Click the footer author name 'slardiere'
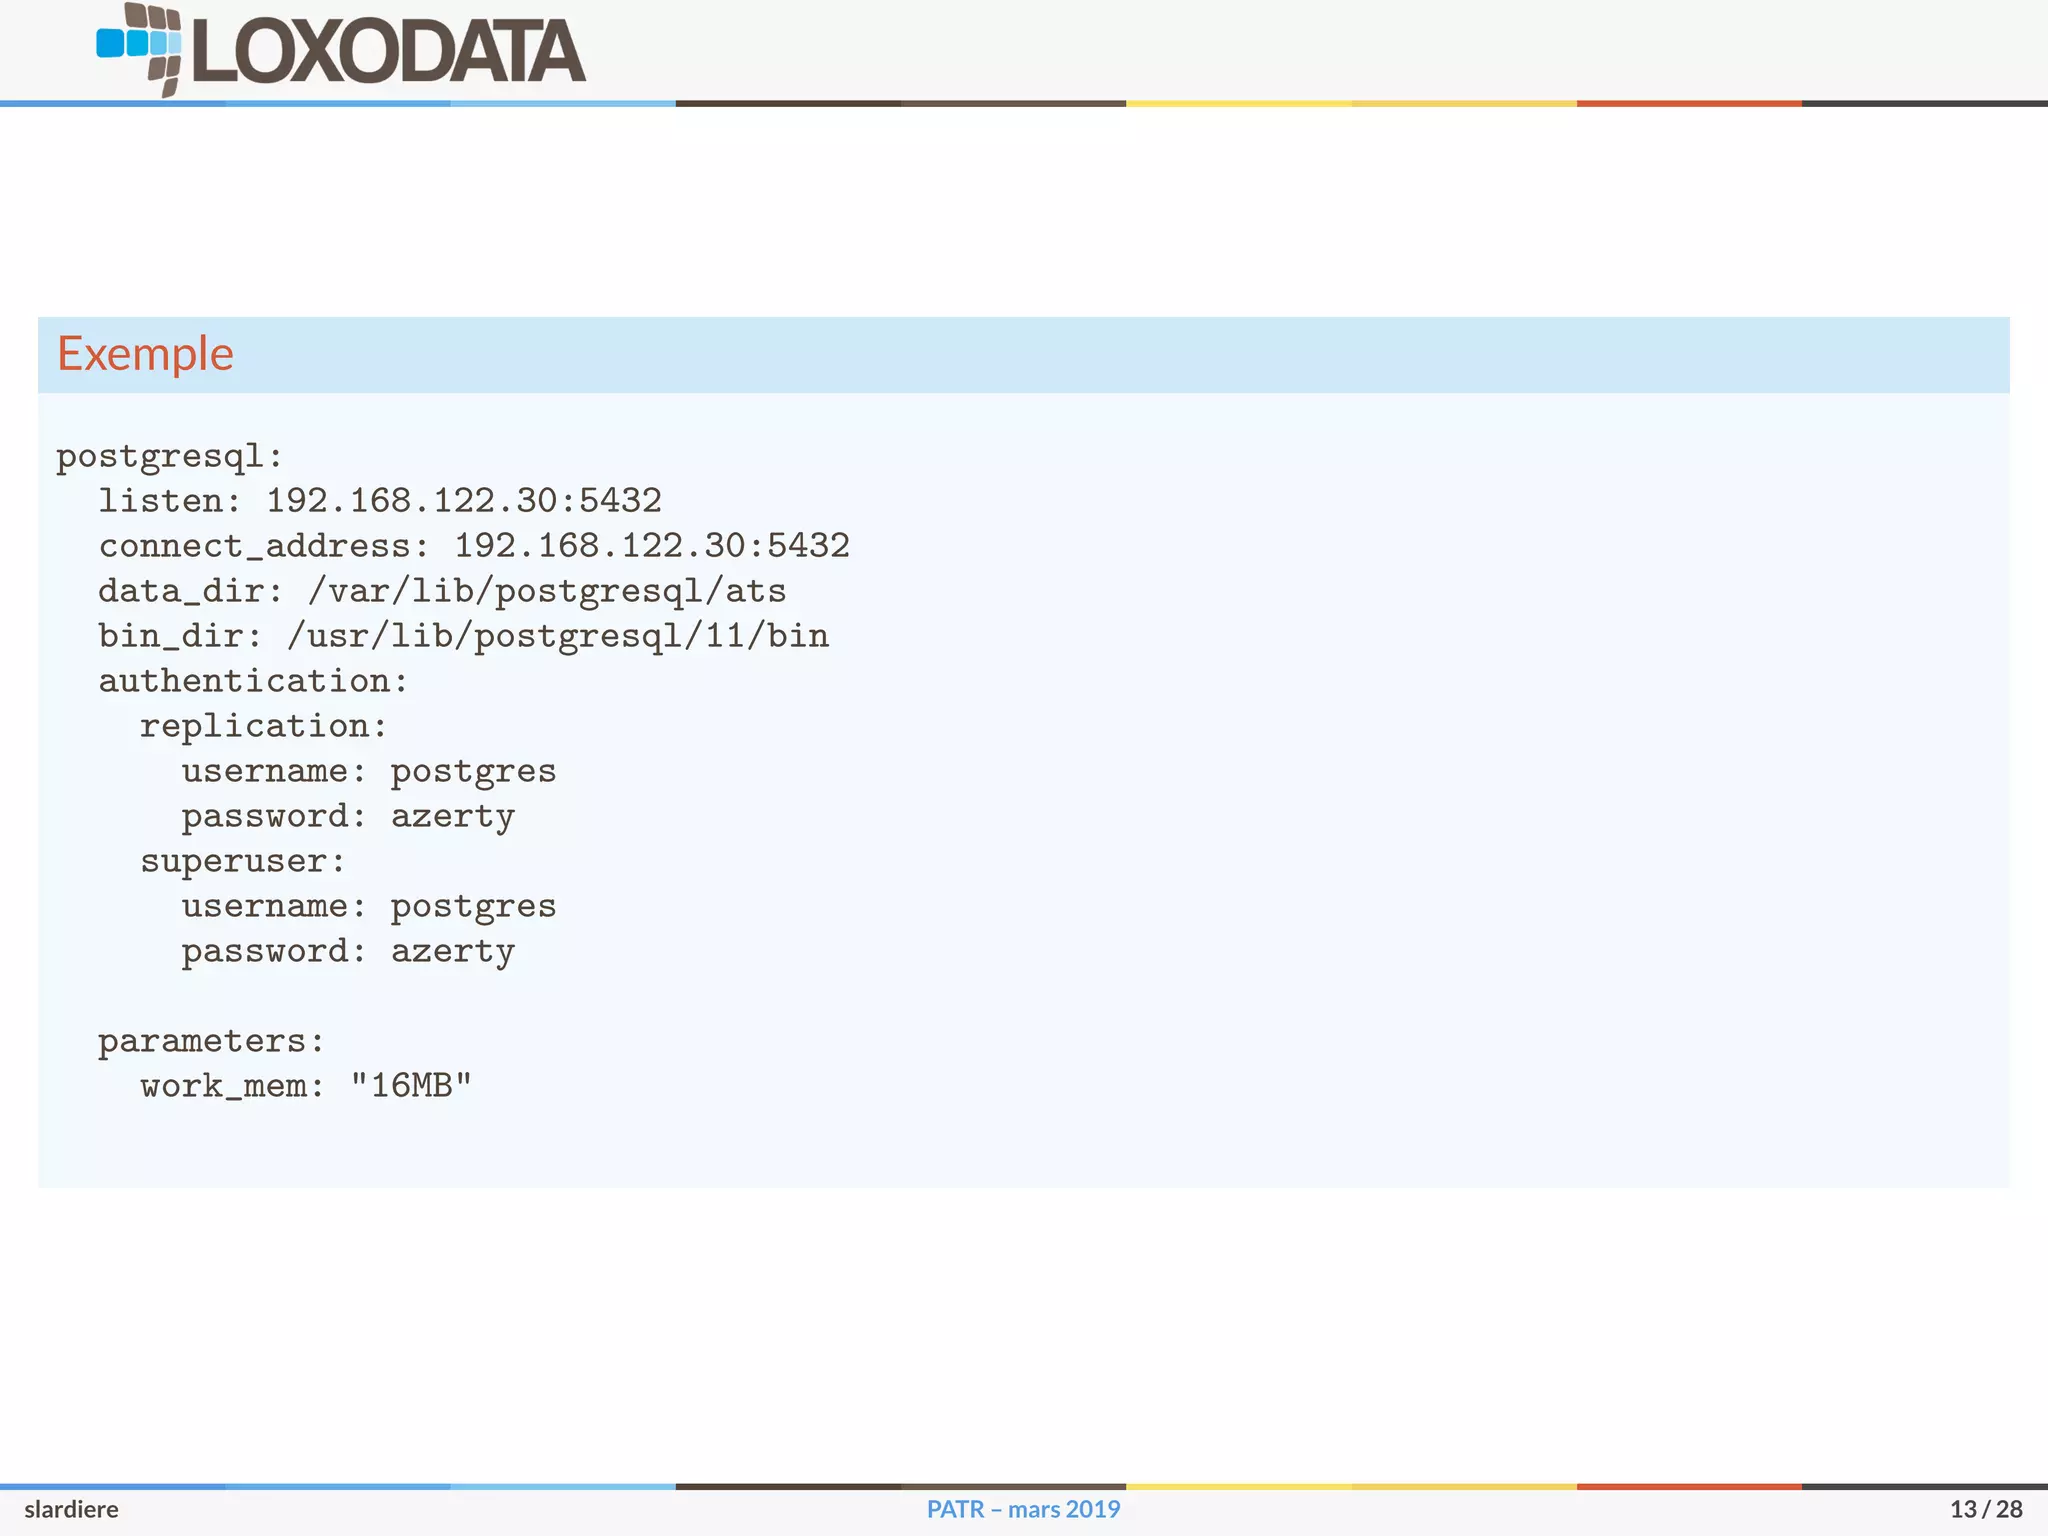Screen dimensions: 2048x1536 click(71, 1510)
